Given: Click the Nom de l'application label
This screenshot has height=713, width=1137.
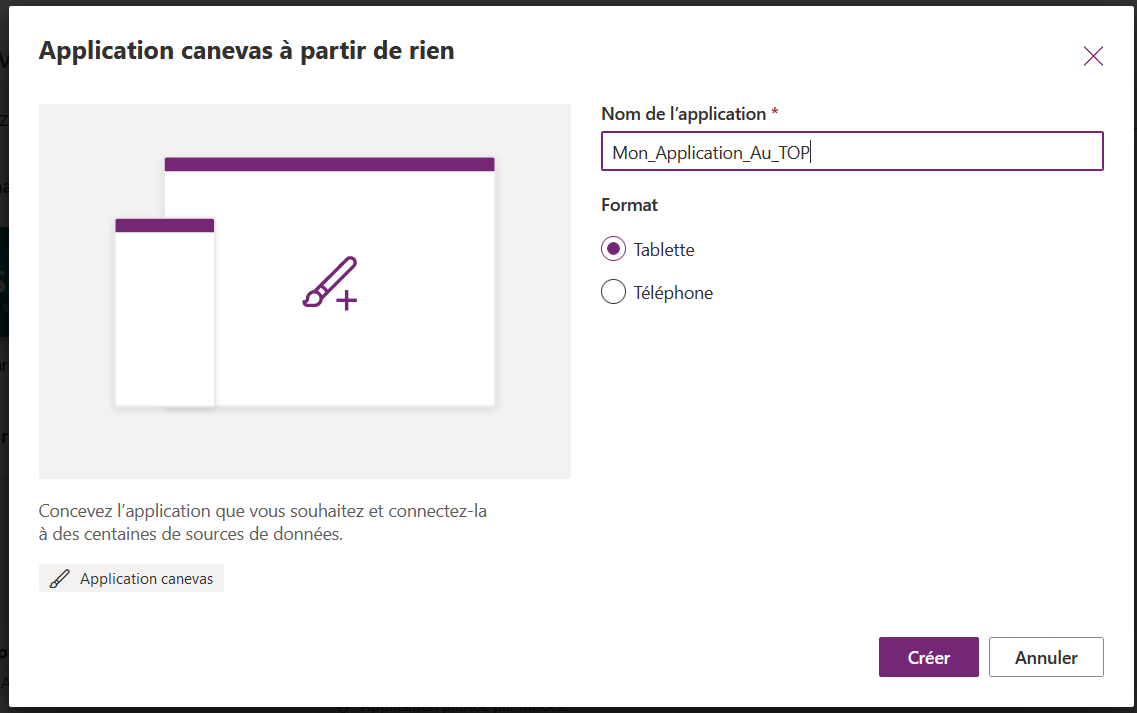Looking at the screenshot, I should 683,114.
